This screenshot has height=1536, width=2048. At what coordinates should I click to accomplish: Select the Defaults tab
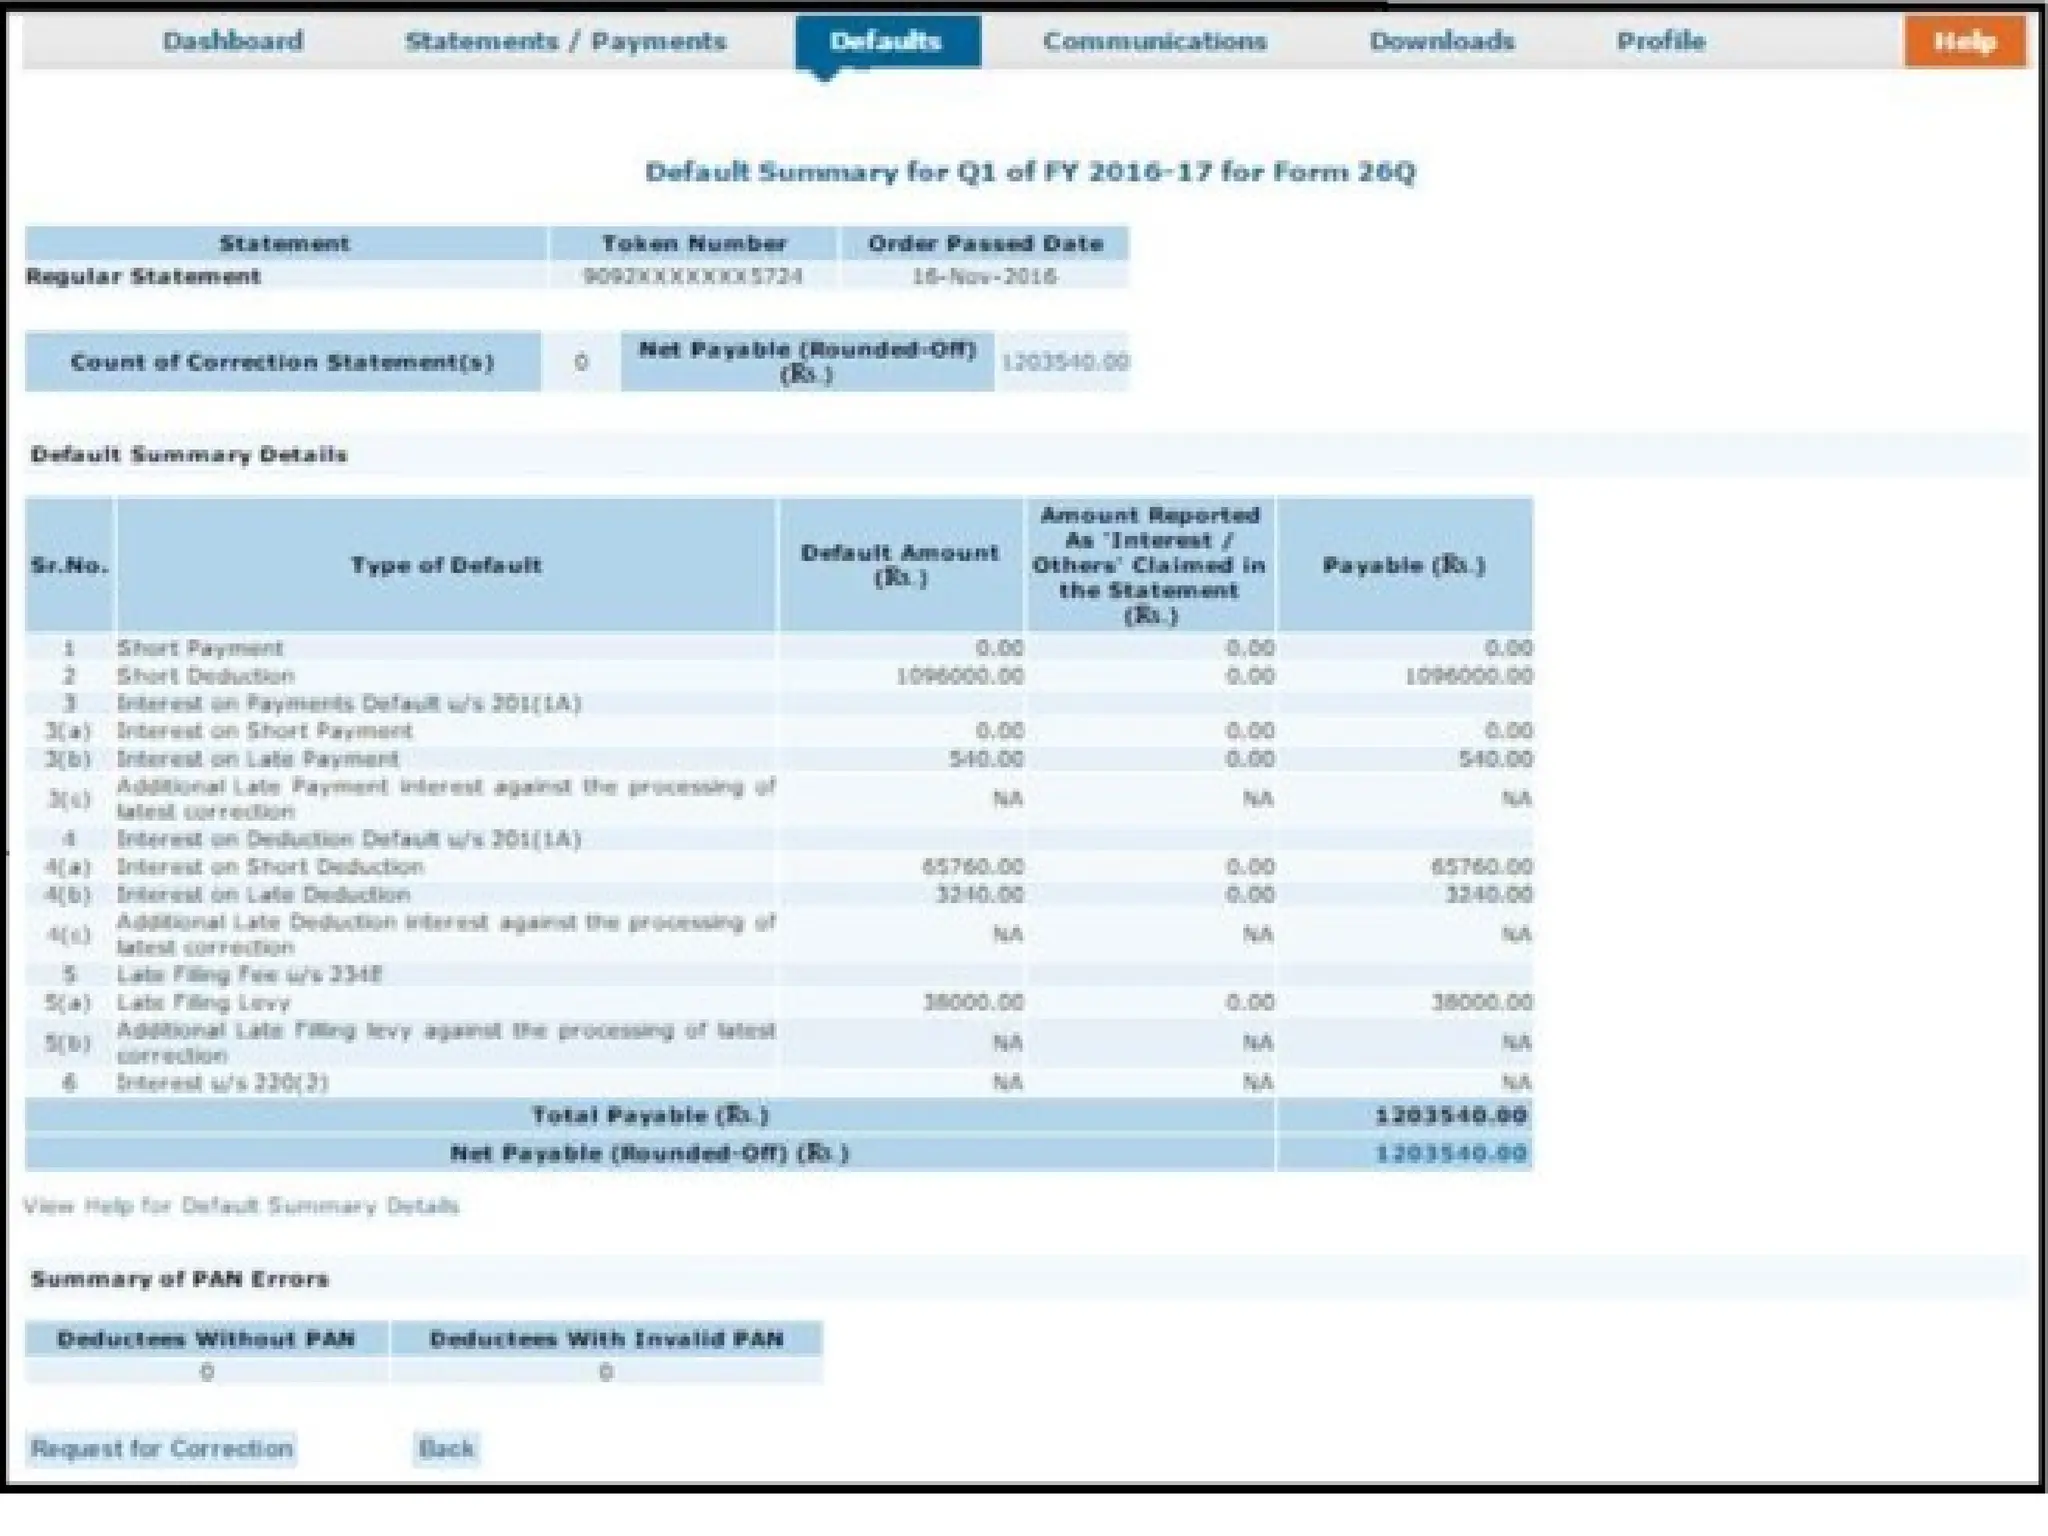tap(886, 42)
